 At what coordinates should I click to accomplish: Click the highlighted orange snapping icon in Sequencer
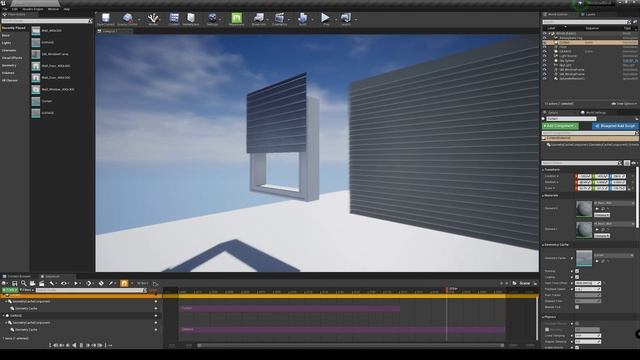124,283
